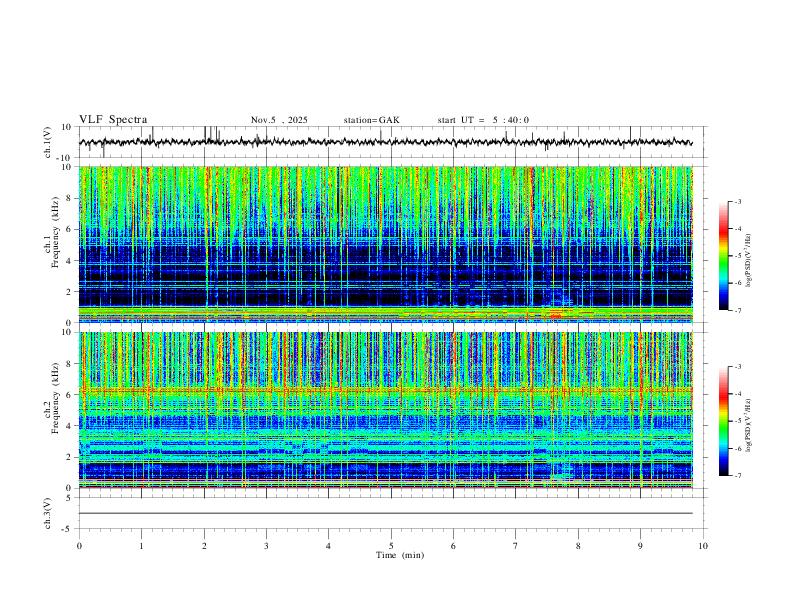Click the "5" tick on ch.3(V) axis
This screenshot has height=612, width=792.
click(69, 498)
